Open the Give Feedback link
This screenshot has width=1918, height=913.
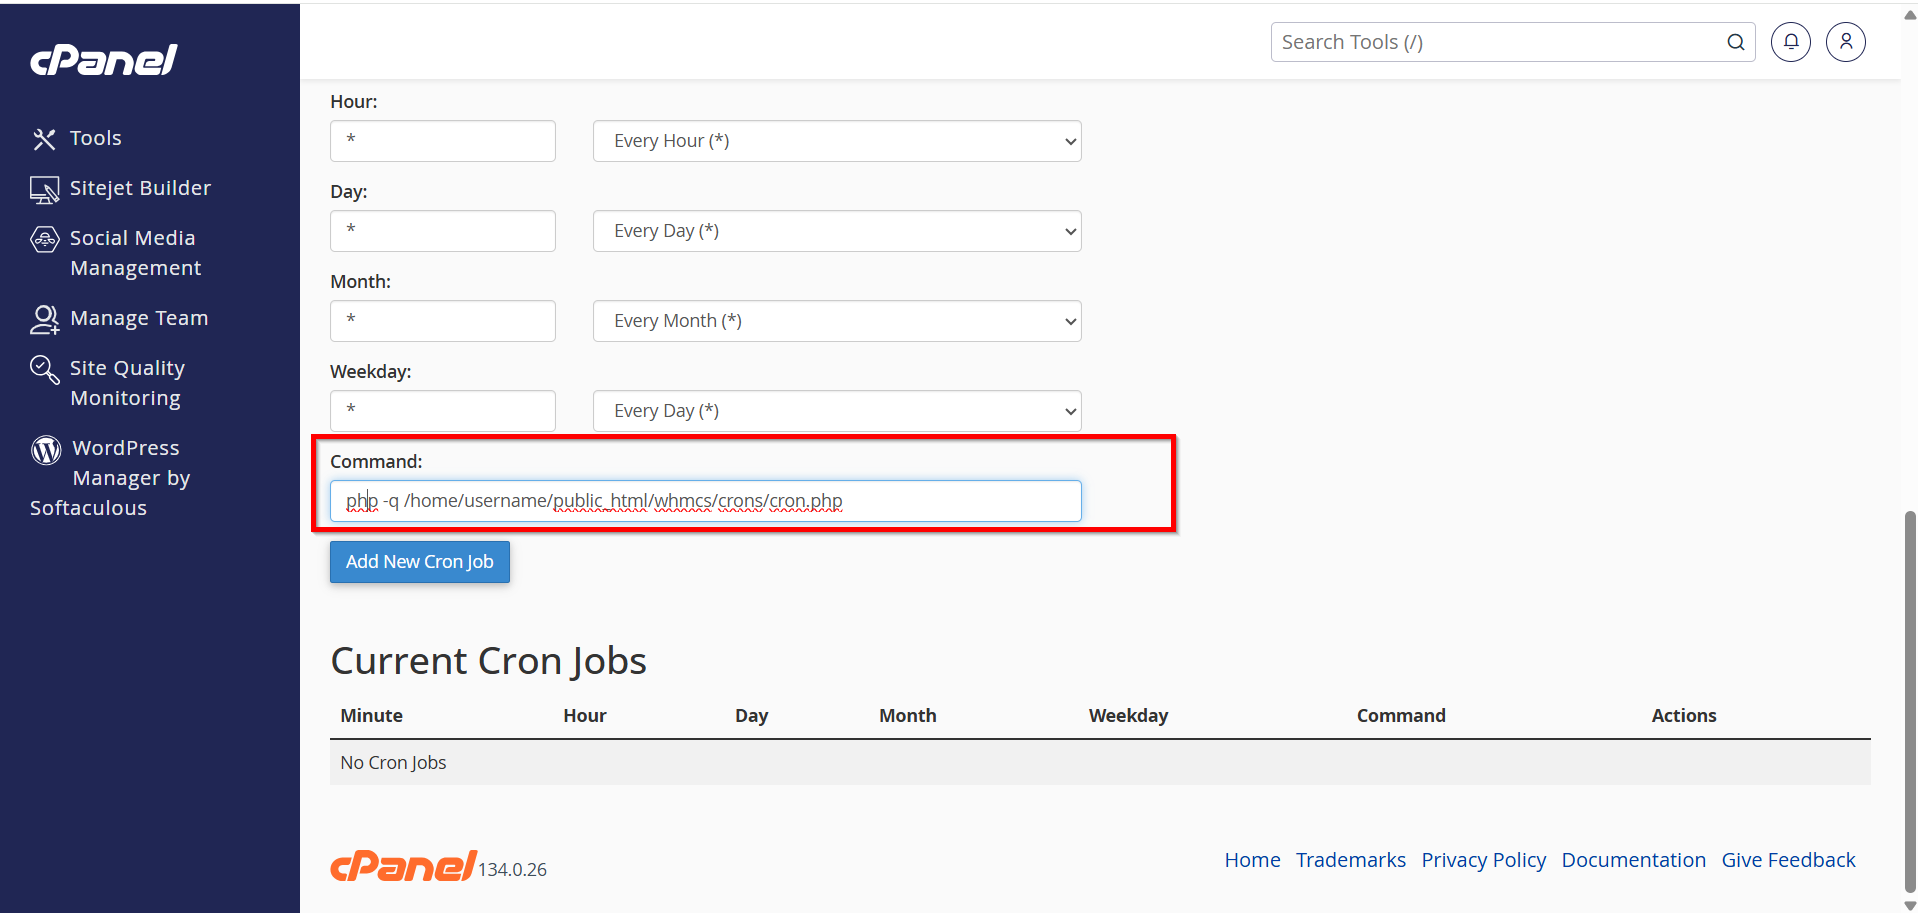(1789, 860)
